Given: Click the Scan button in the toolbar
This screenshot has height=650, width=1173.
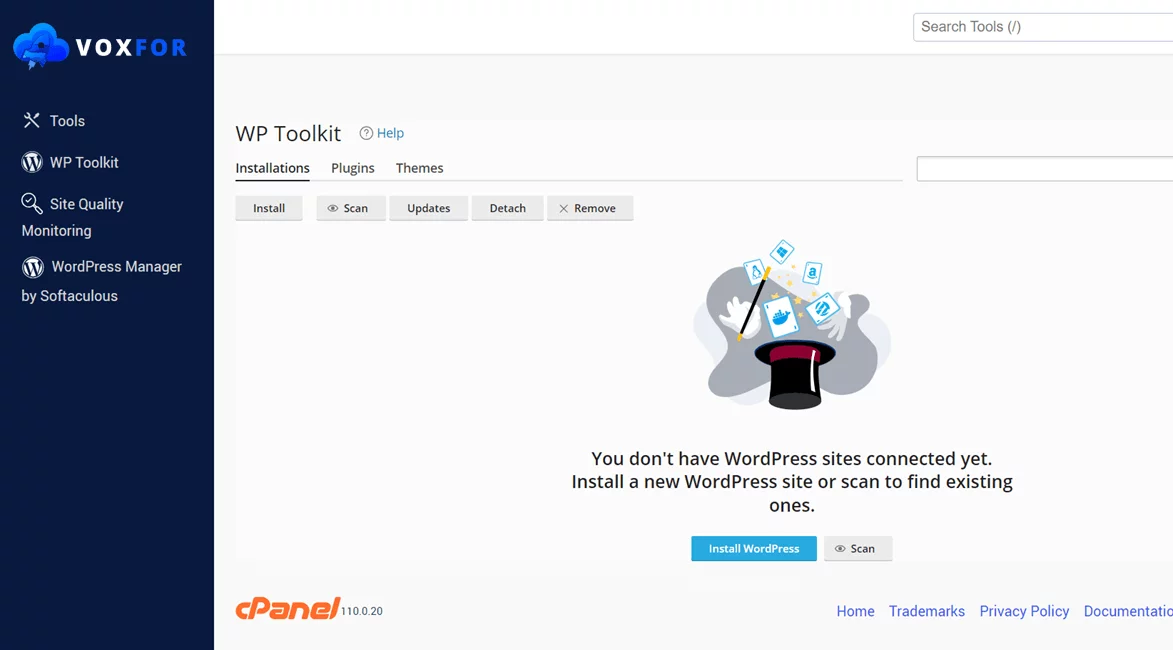Looking at the screenshot, I should point(351,209).
